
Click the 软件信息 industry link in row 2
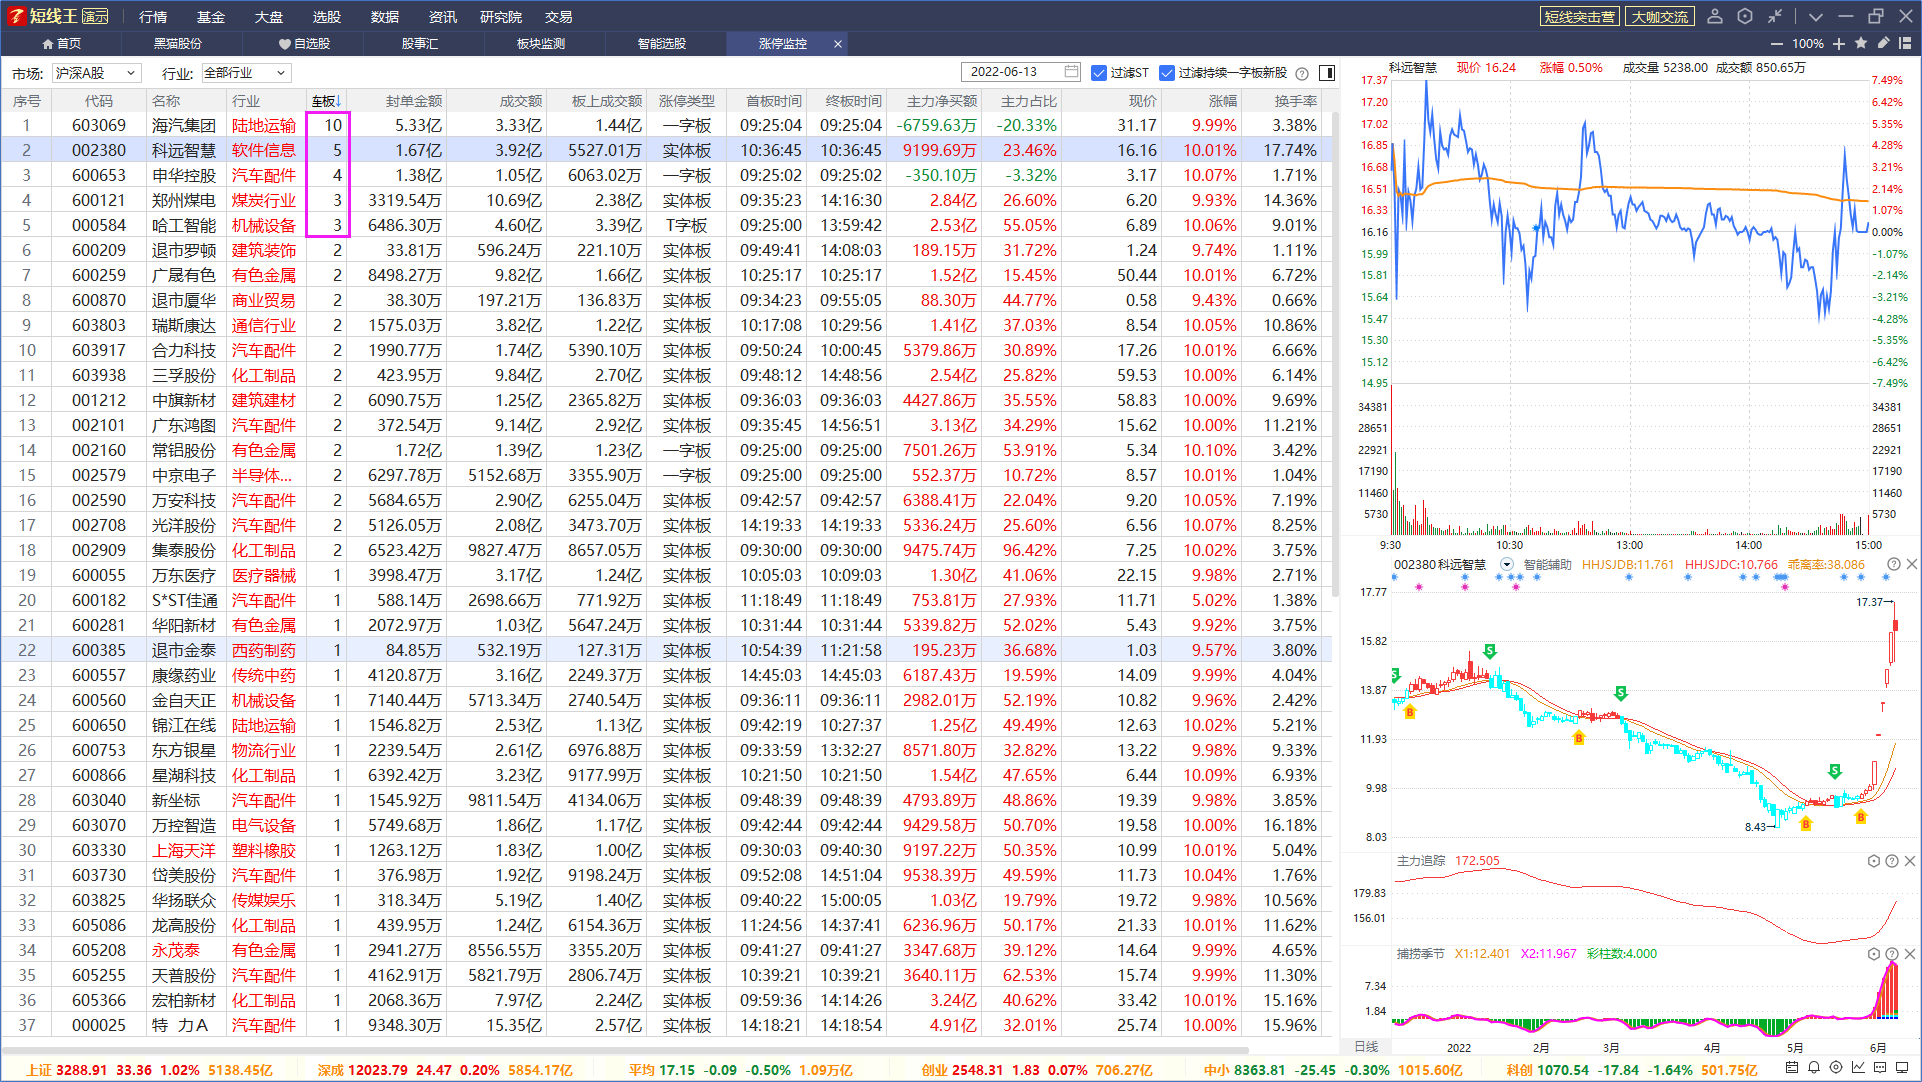pyautogui.click(x=264, y=150)
